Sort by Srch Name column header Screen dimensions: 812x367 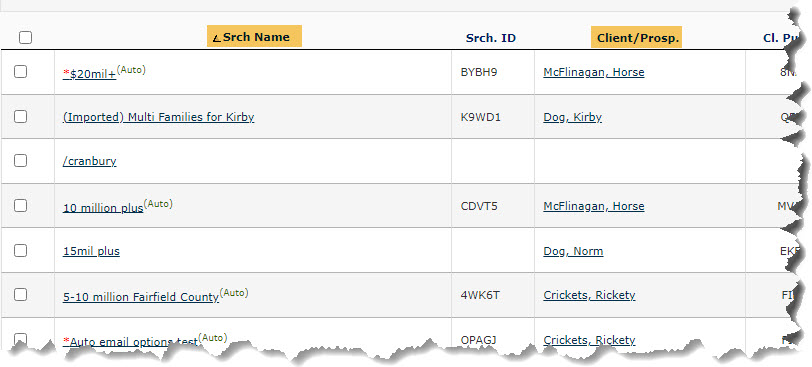[254, 37]
